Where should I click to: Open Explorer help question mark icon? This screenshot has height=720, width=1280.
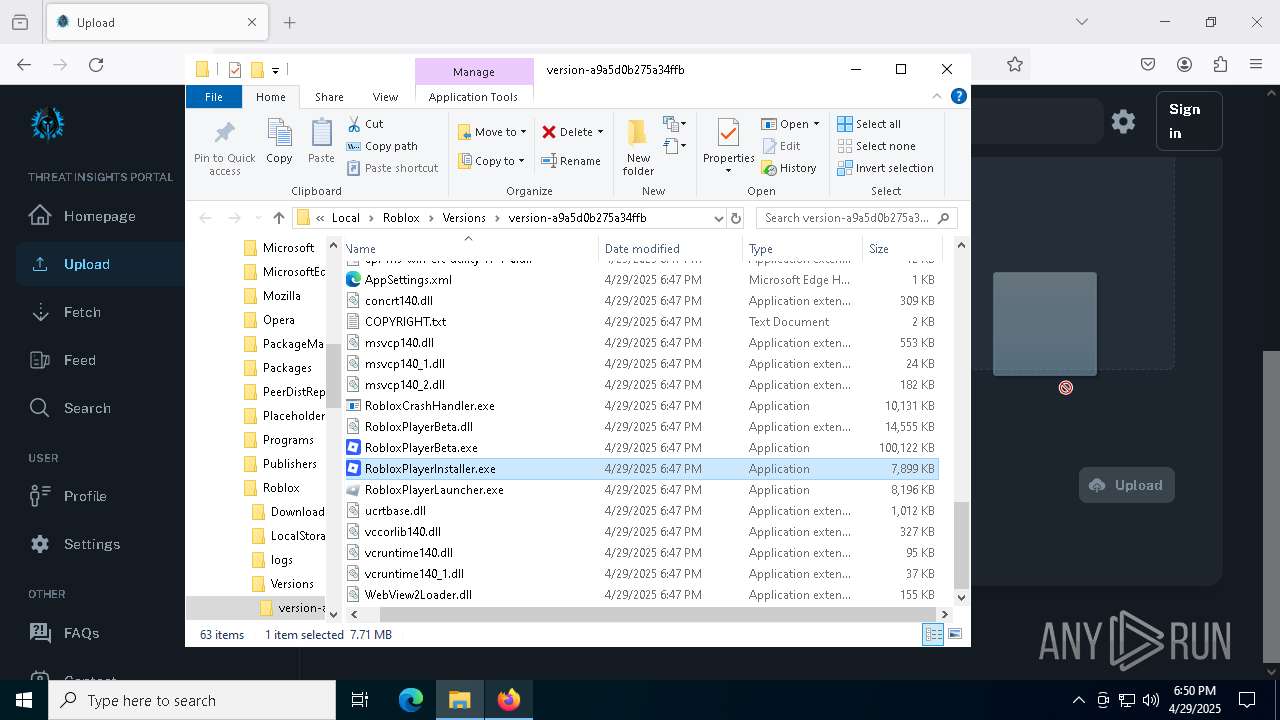tap(958, 97)
